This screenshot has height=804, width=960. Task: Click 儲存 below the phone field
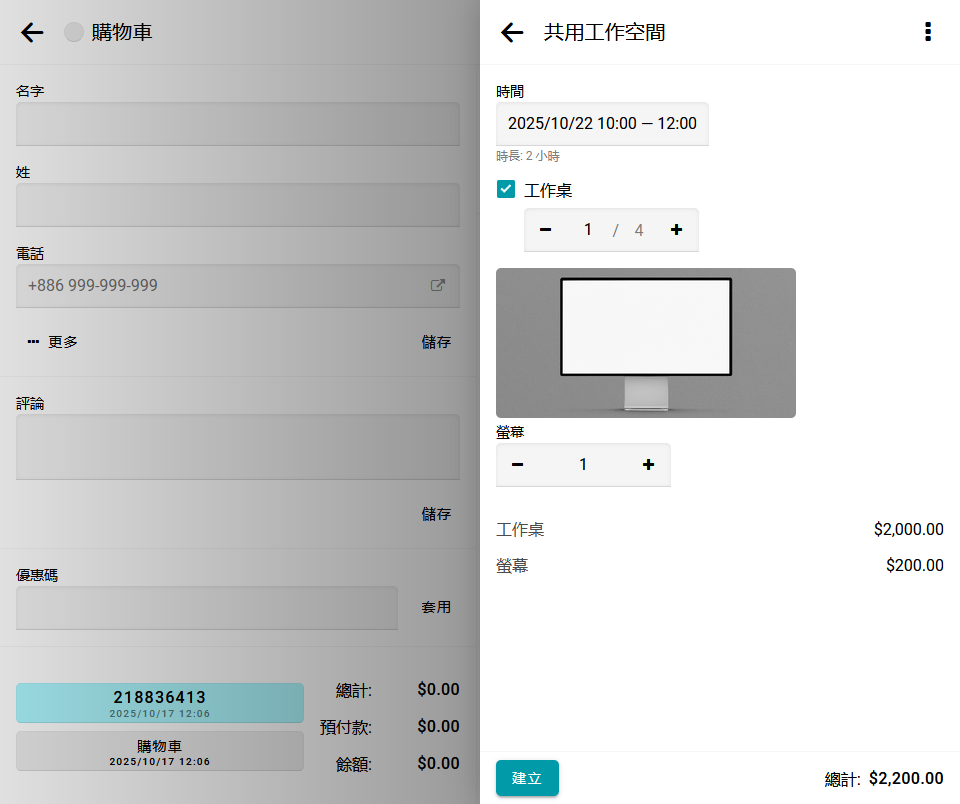click(x=436, y=342)
